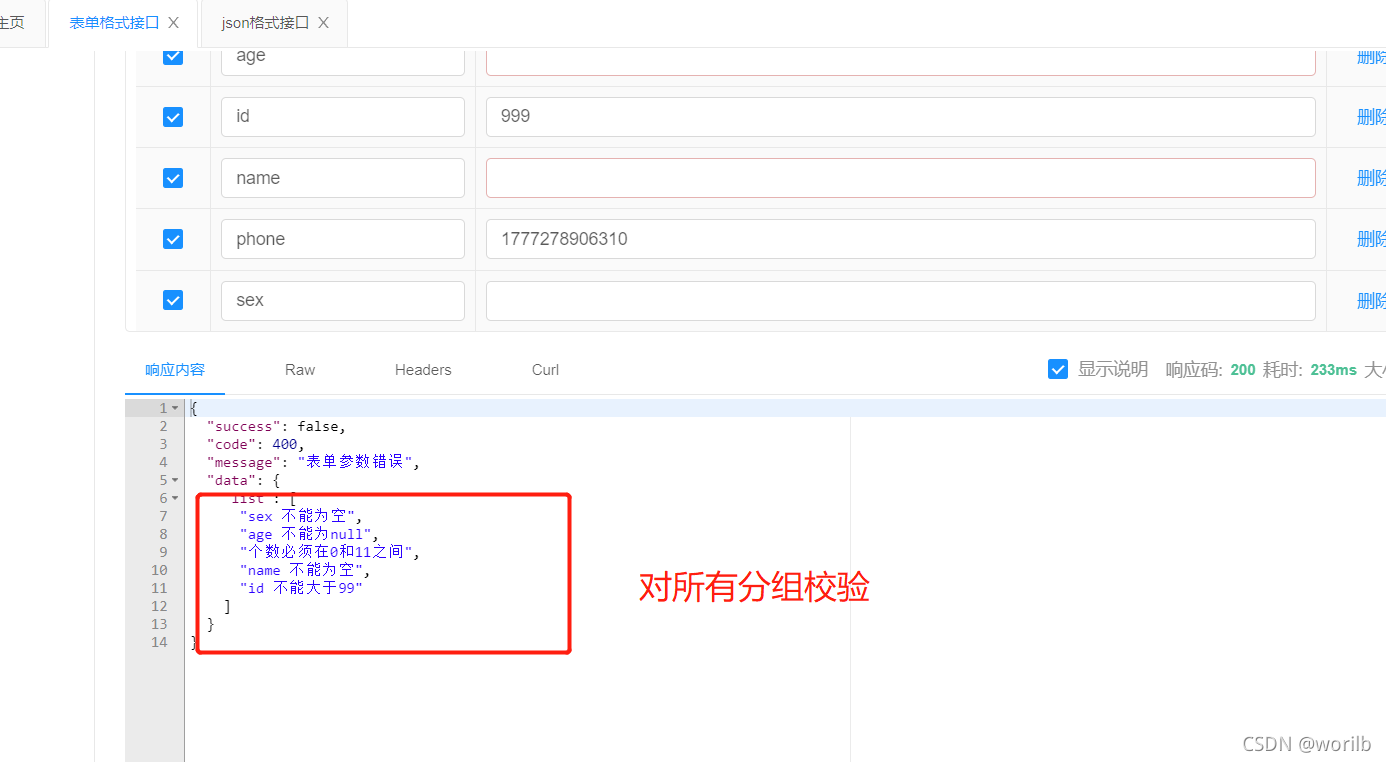Delete the sex parameter row
The image size is (1386, 762).
(1371, 300)
